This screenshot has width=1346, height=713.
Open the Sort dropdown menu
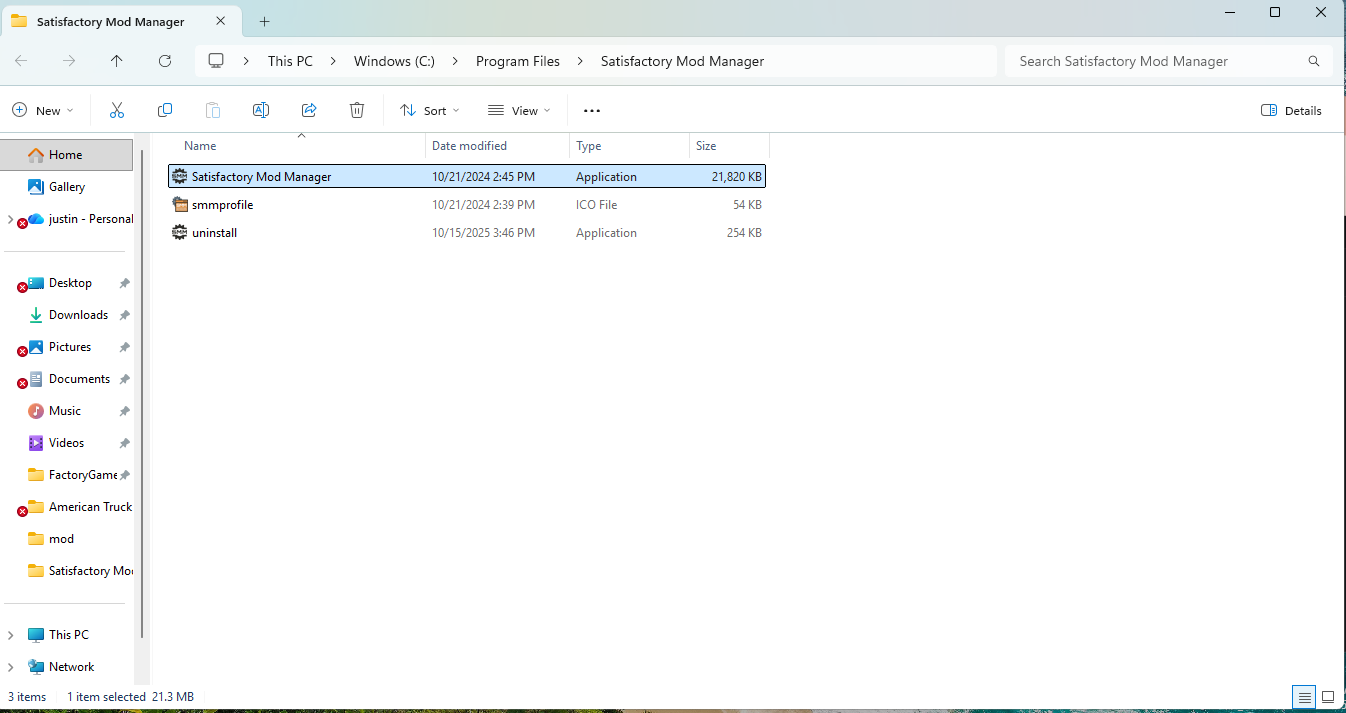click(430, 111)
